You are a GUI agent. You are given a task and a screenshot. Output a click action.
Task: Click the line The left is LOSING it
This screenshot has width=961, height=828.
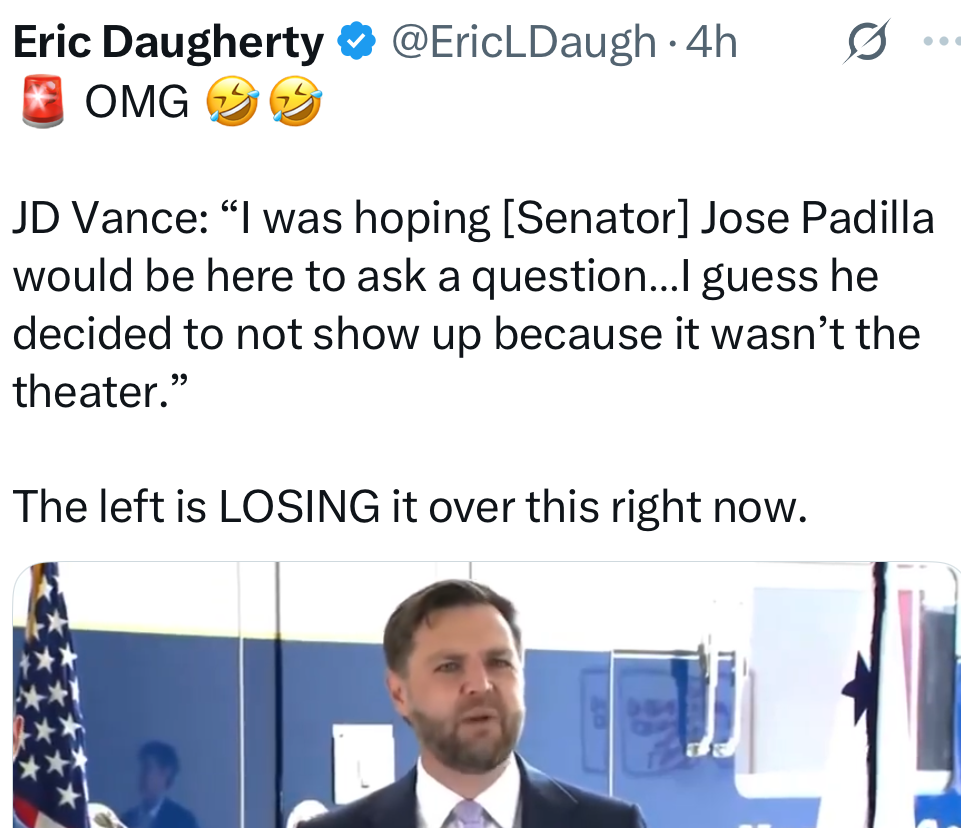[x=408, y=506]
